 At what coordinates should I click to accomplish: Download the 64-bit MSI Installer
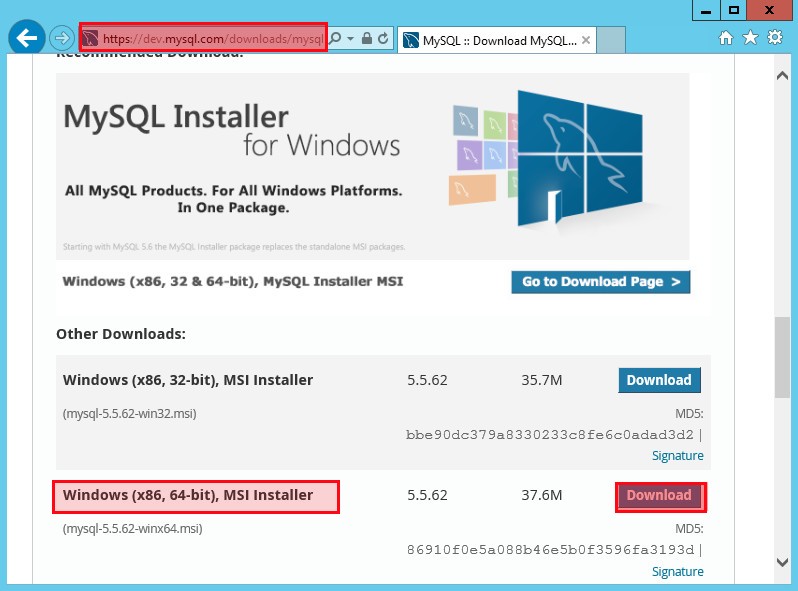pyautogui.click(x=659, y=496)
